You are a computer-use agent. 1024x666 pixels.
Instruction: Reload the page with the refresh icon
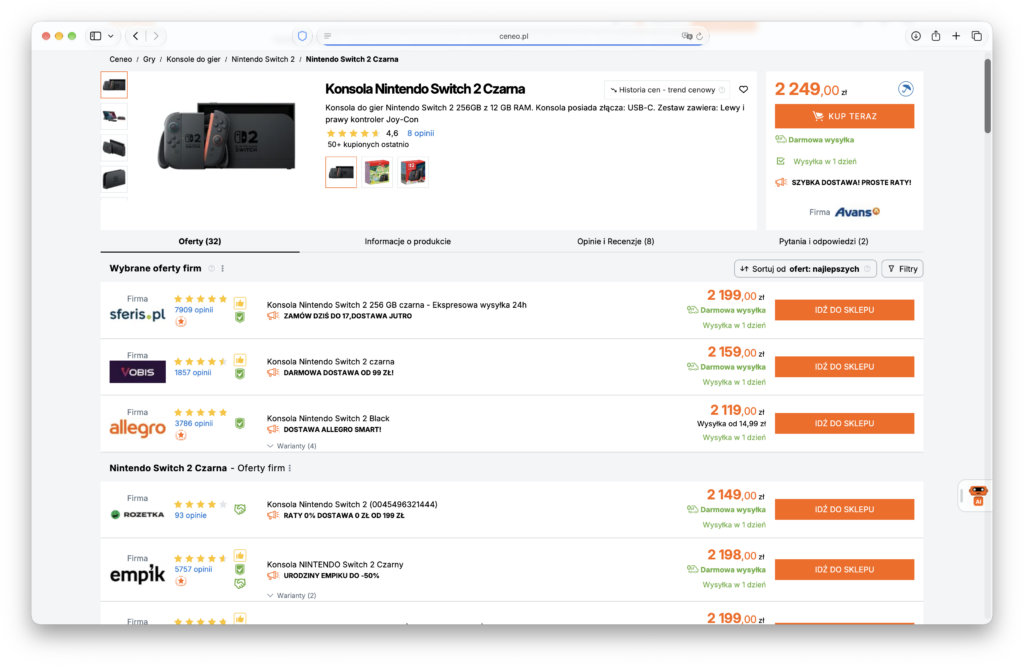(699, 36)
